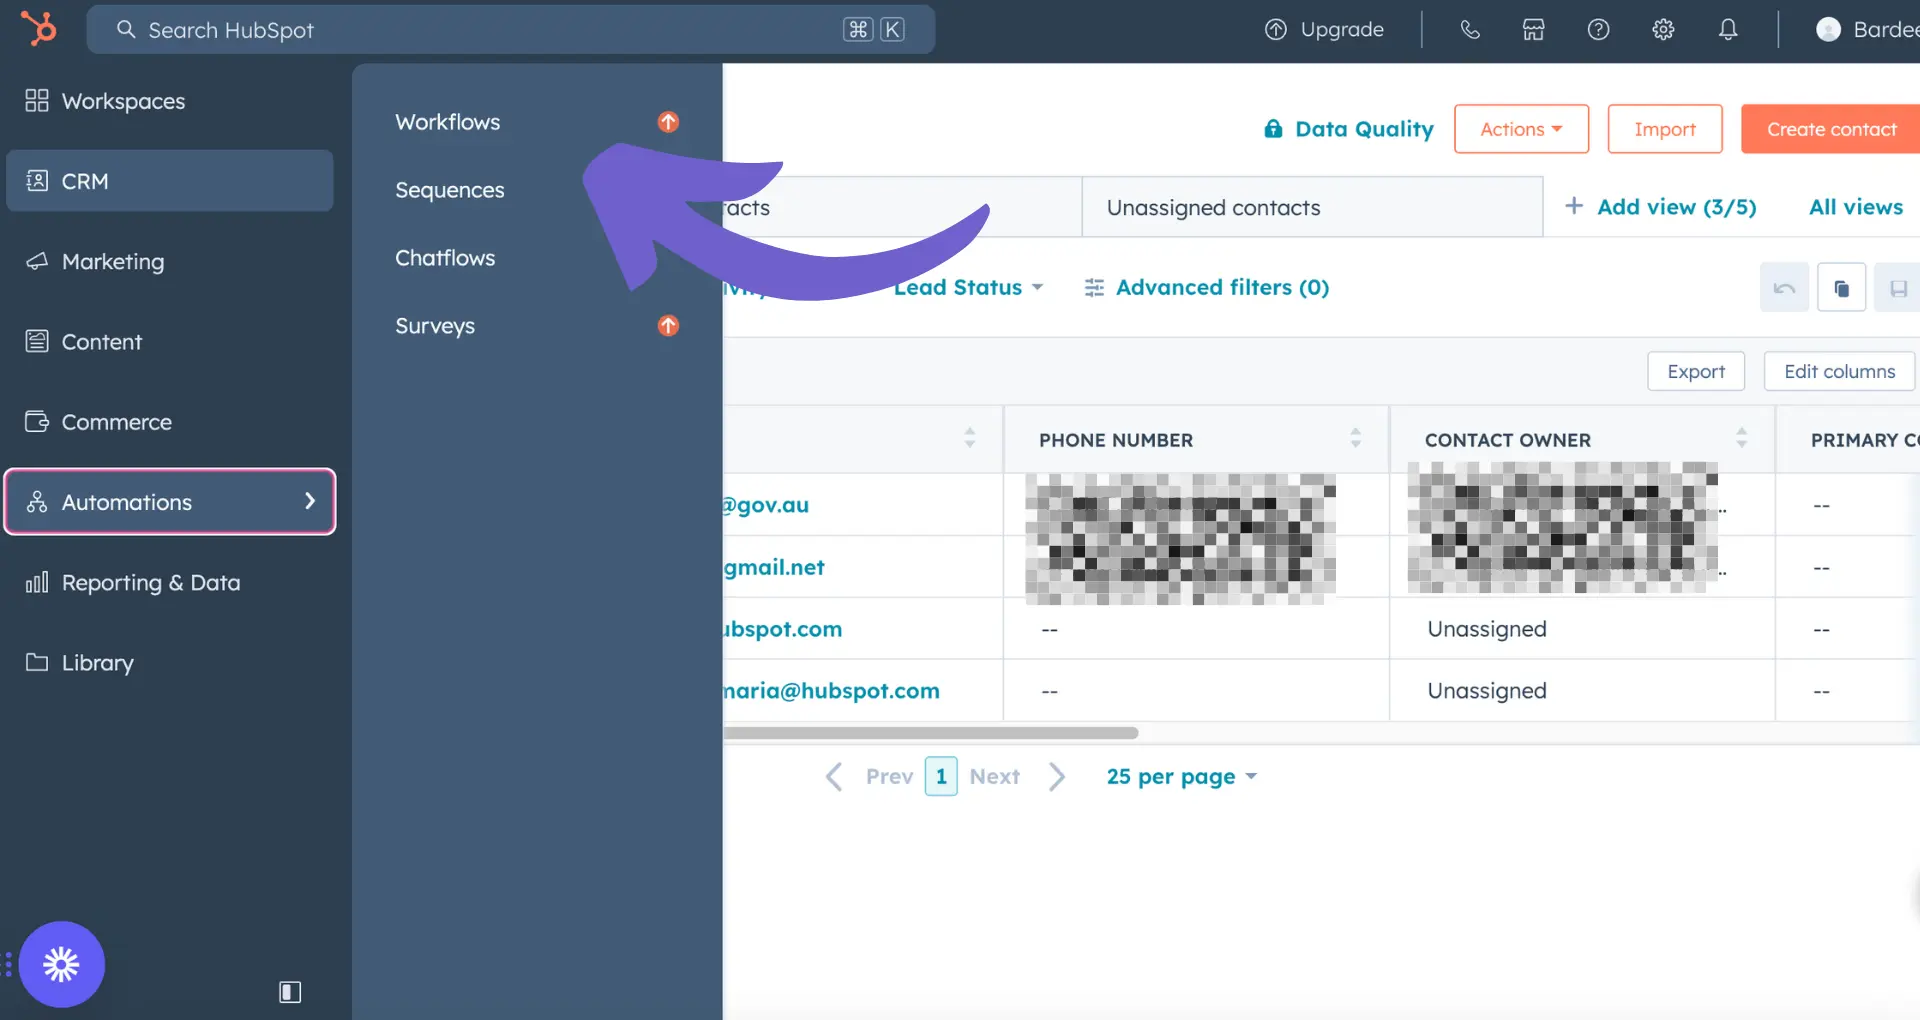
Task: Click the Create contact button
Action: [1831, 129]
